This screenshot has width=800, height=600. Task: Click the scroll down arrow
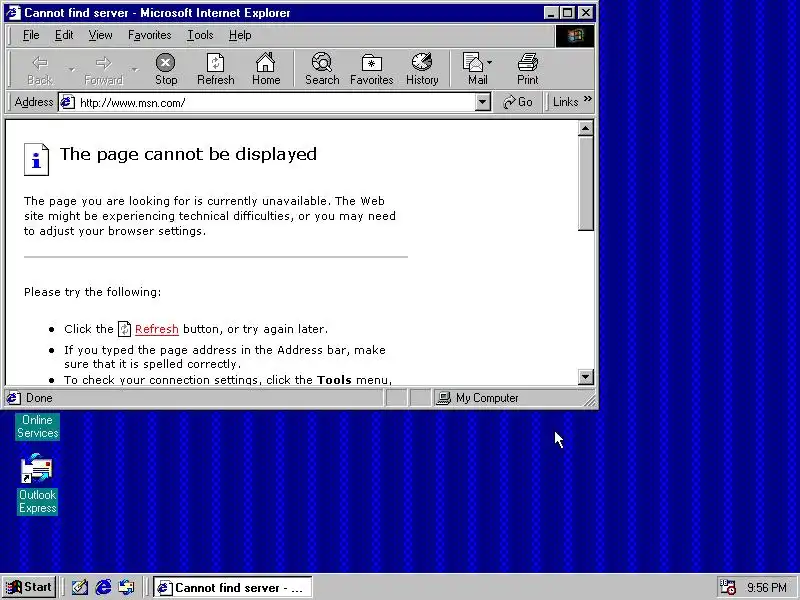(x=586, y=377)
